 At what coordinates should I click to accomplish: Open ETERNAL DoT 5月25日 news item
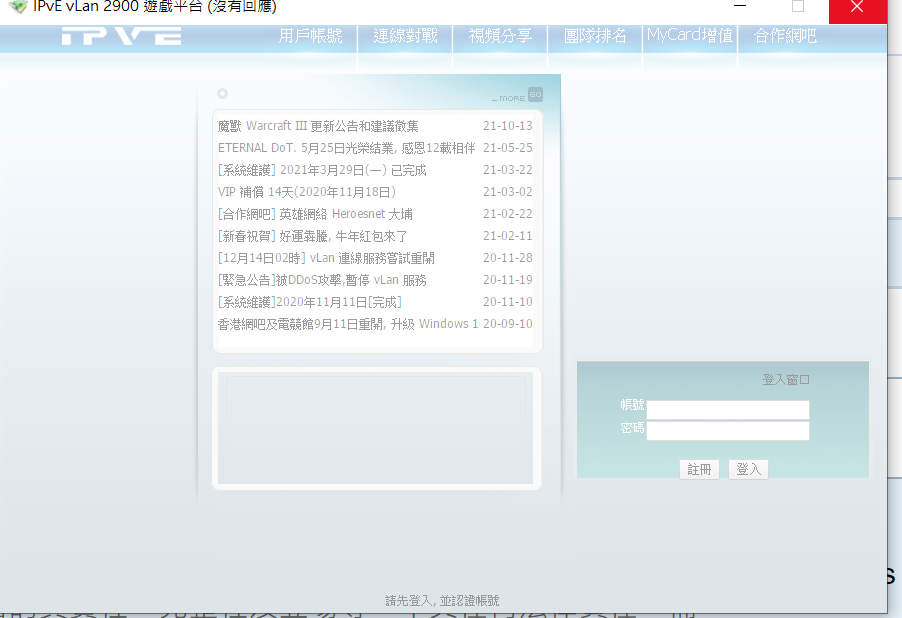(346, 148)
